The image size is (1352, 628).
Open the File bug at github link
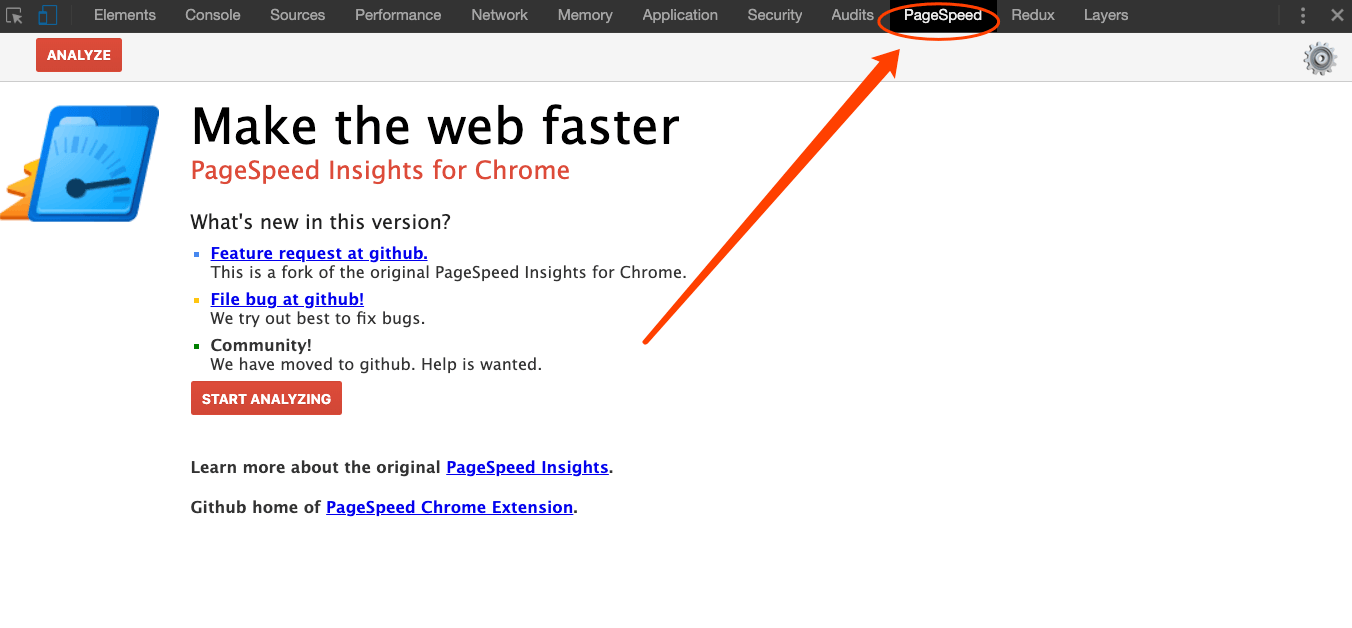[x=287, y=299]
